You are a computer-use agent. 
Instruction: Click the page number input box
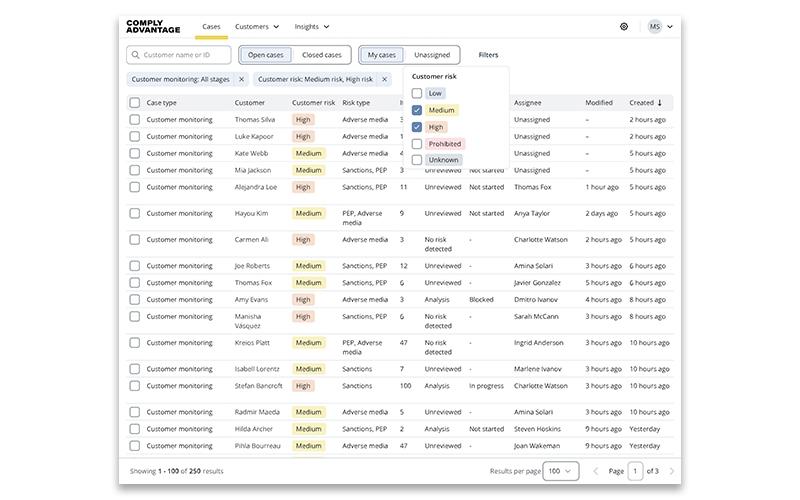pos(635,471)
